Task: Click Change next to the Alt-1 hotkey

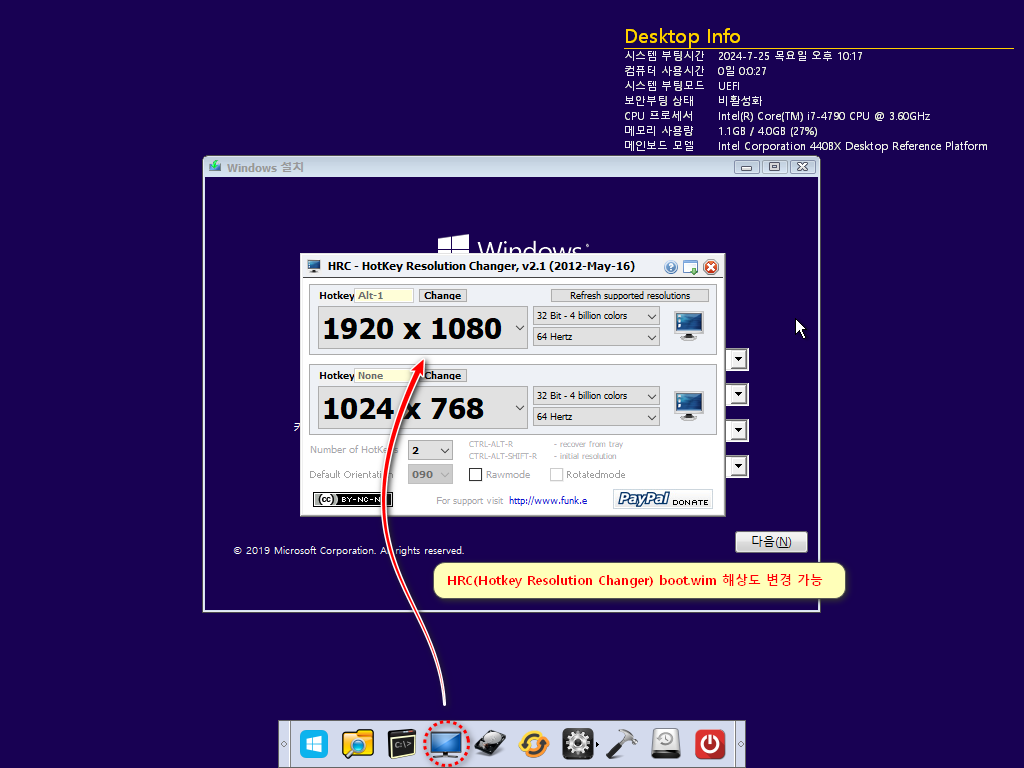Action: (443, 296)
